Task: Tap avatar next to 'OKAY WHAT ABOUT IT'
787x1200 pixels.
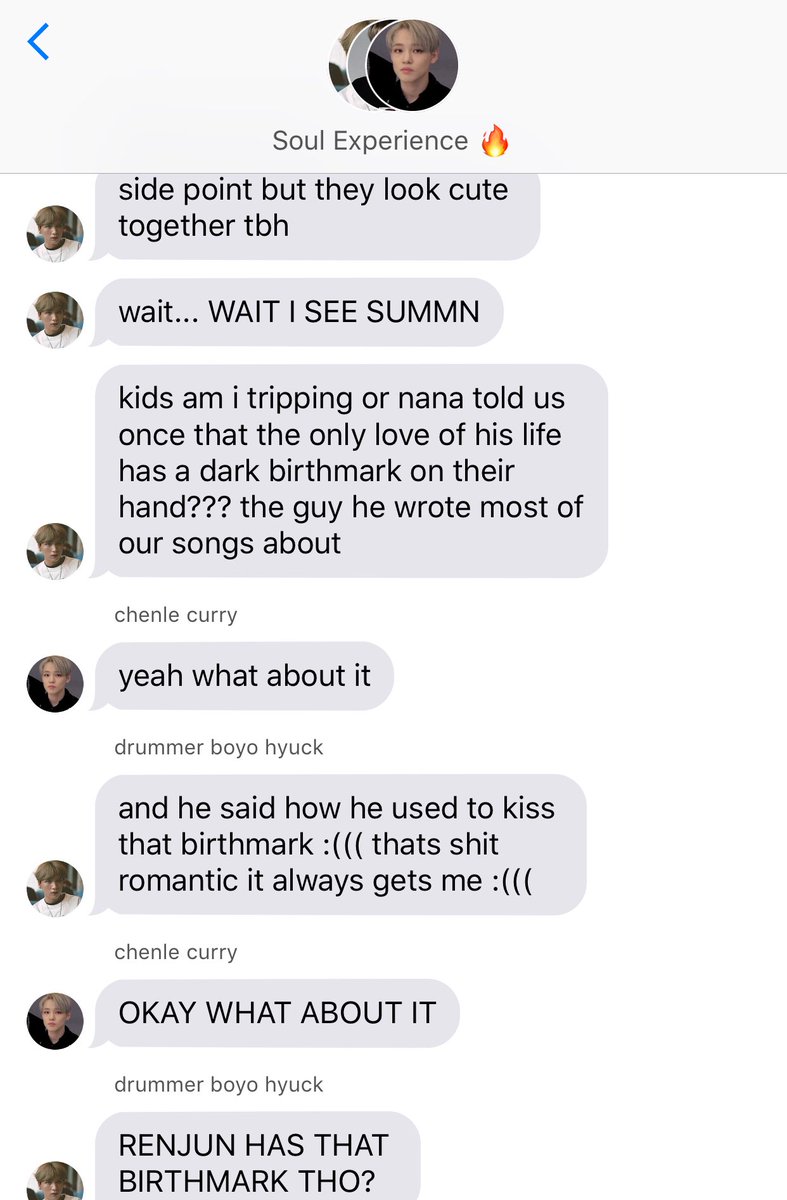Action: [x=55, y=1021]
